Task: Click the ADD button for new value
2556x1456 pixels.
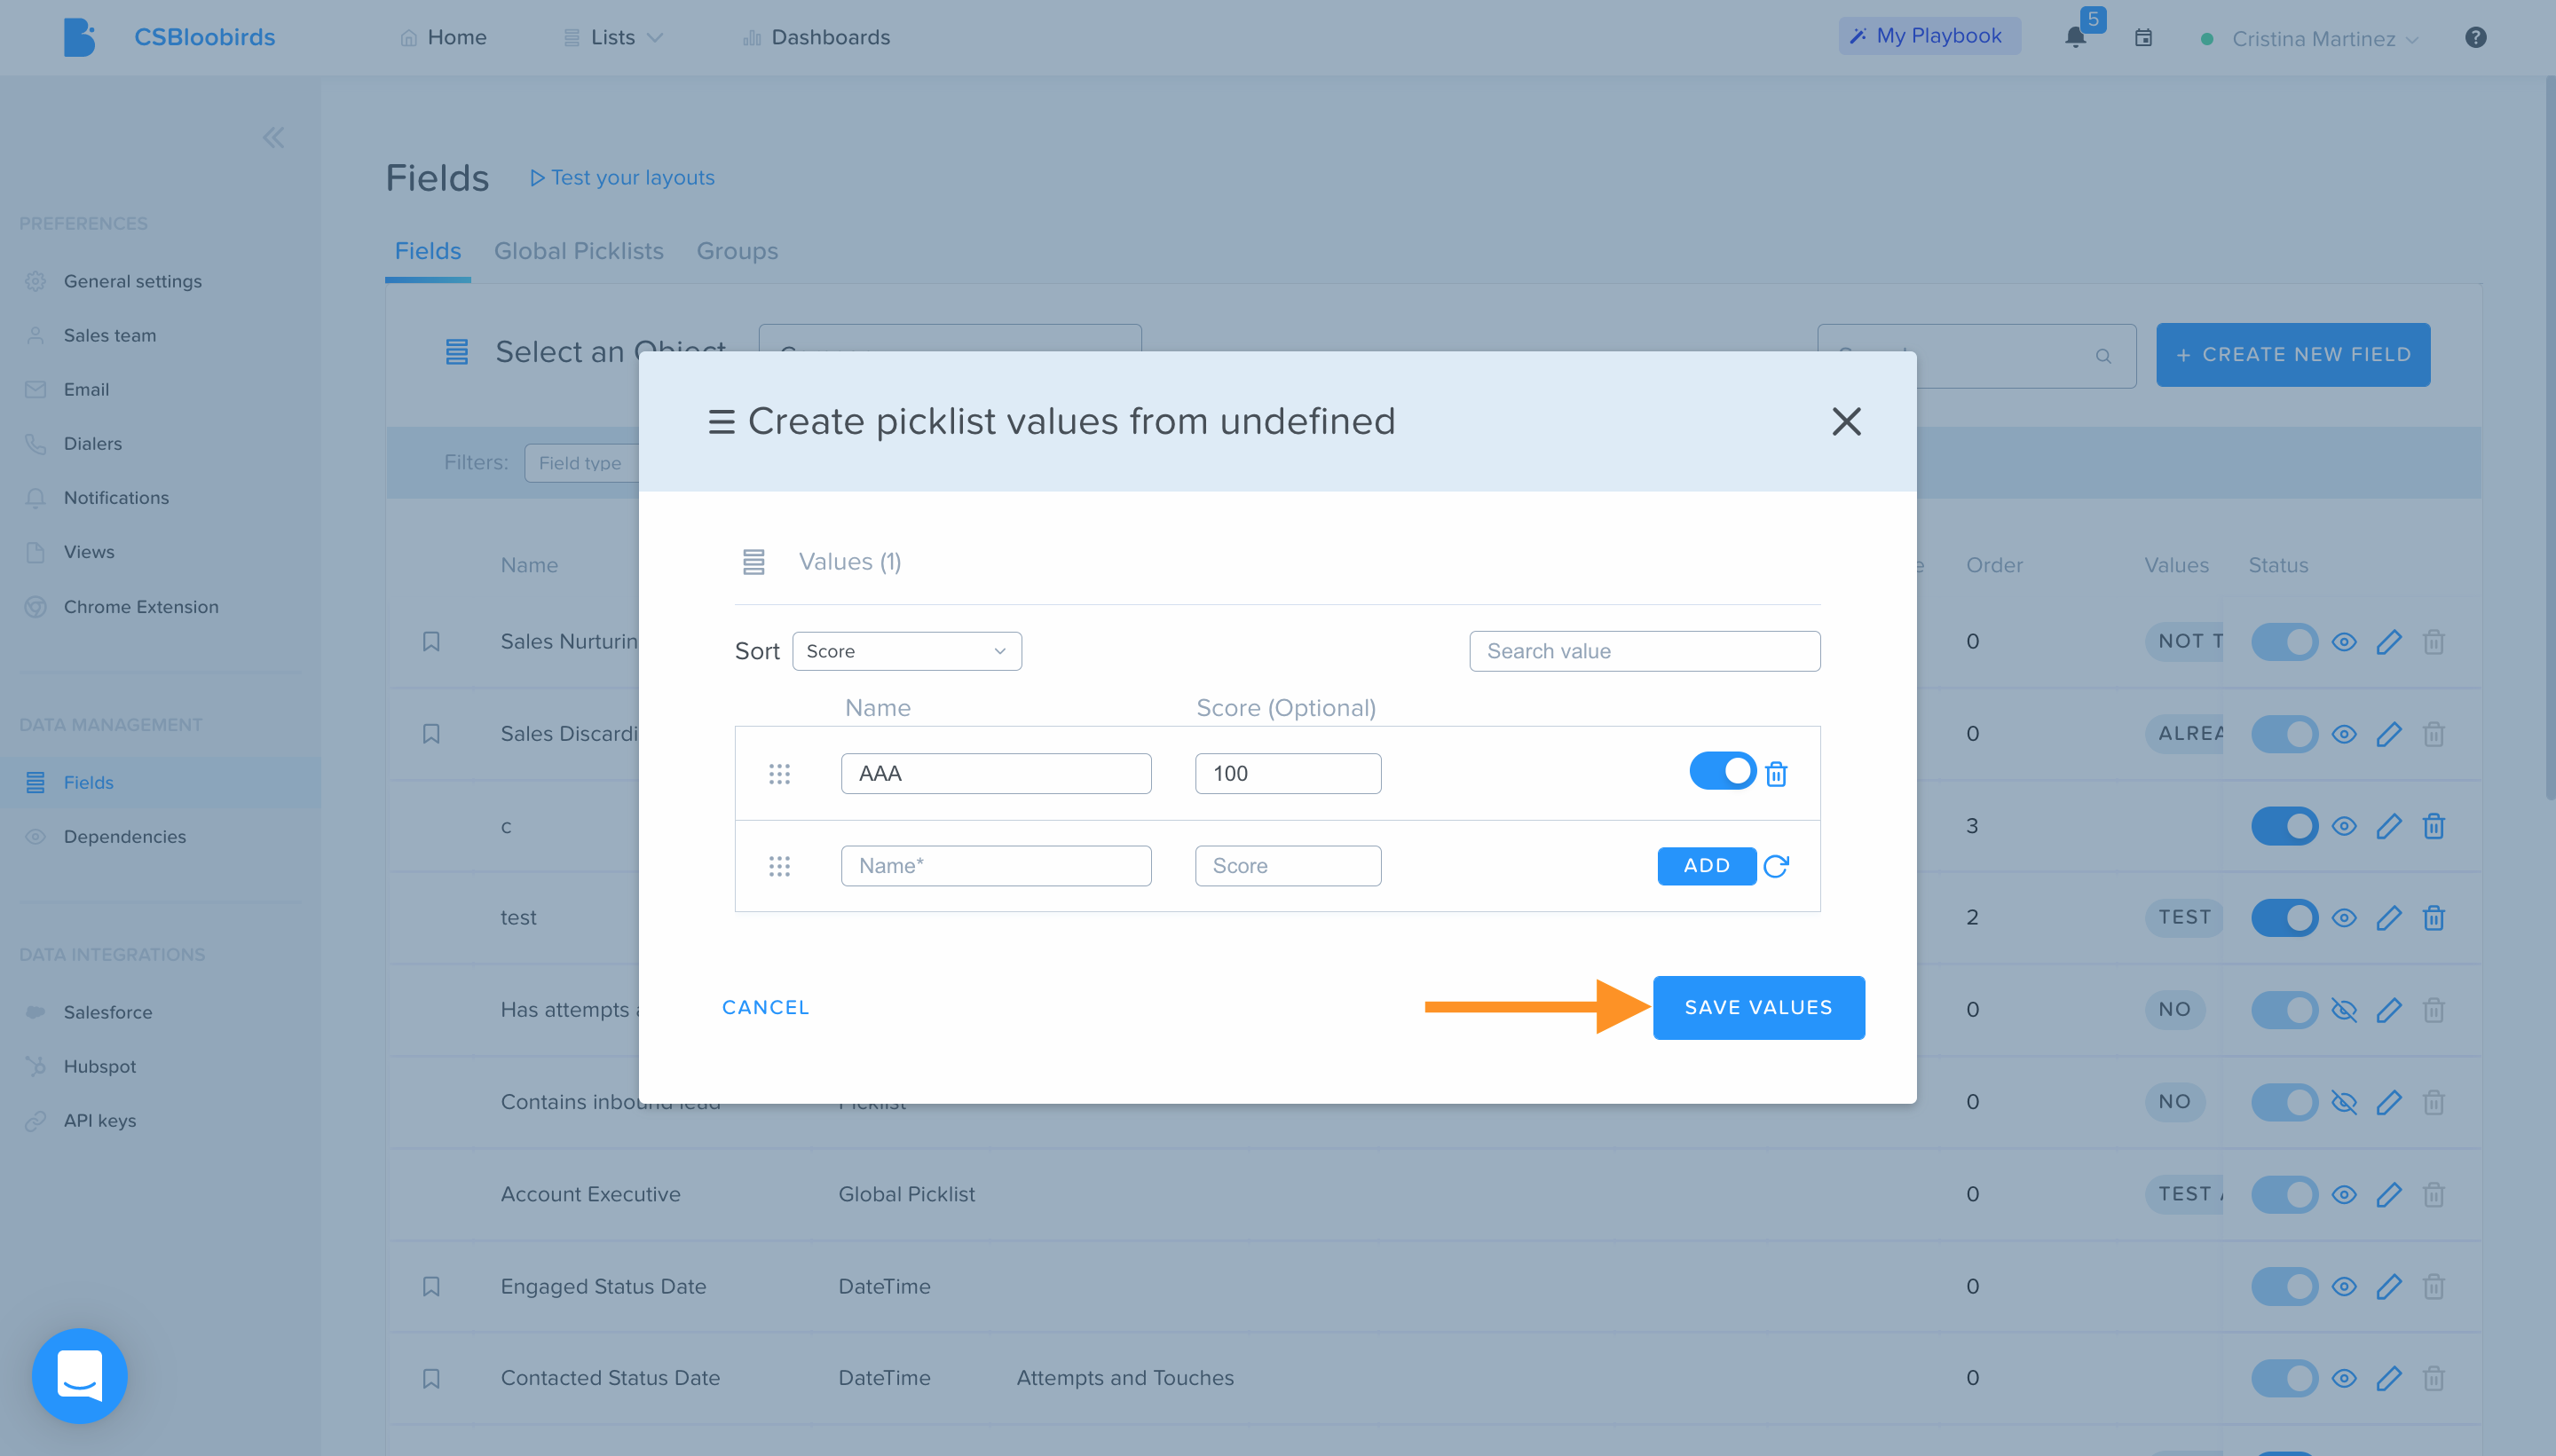Action: 1706,866
